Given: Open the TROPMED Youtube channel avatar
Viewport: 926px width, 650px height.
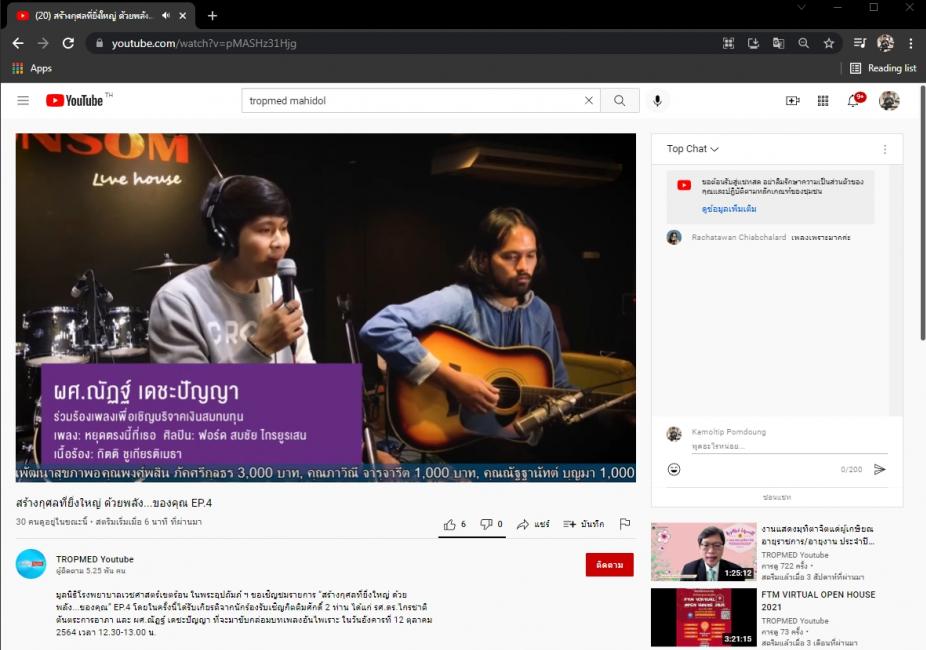Looking at the screenshot, I should (x=31, y=564).
